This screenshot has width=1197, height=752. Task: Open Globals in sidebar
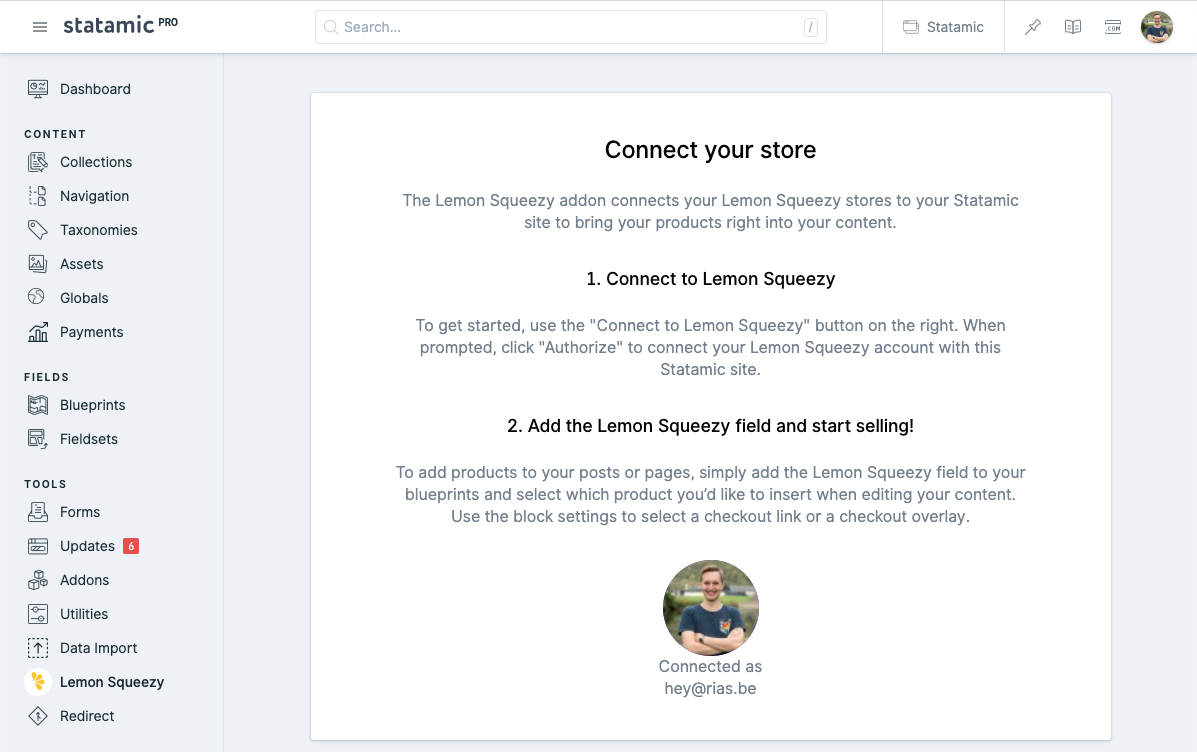pos(84,298)
